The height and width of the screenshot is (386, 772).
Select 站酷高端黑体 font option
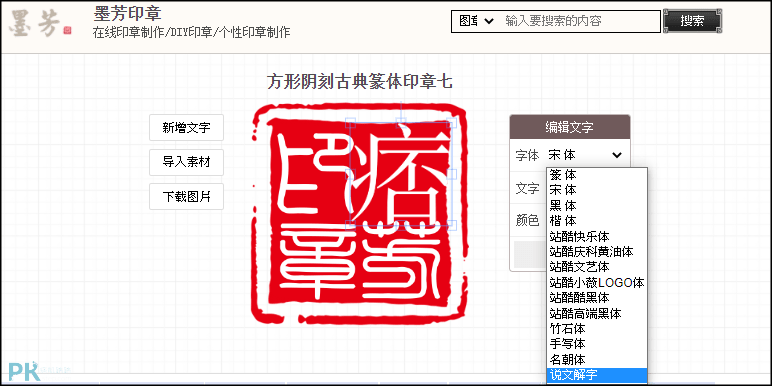pyautogui.click(x=597, y=313)
